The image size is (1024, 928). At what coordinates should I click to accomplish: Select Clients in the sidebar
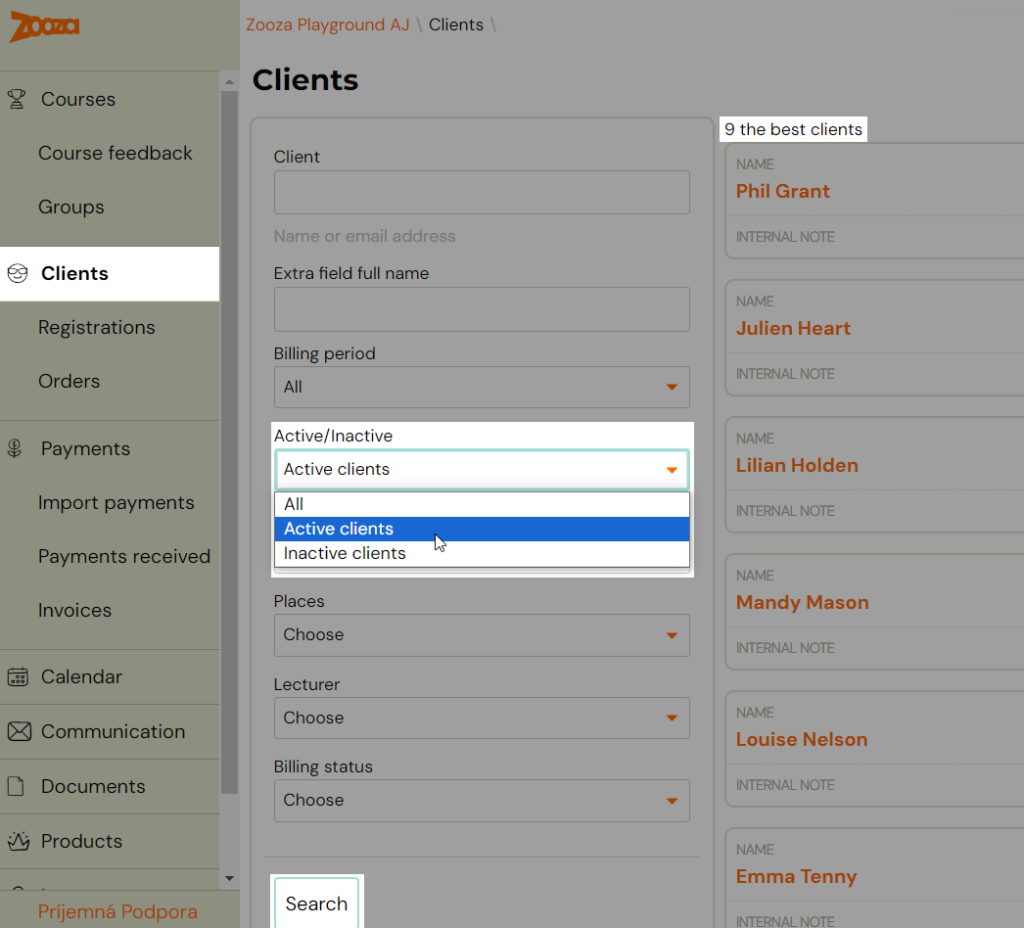tap(110, 274)
